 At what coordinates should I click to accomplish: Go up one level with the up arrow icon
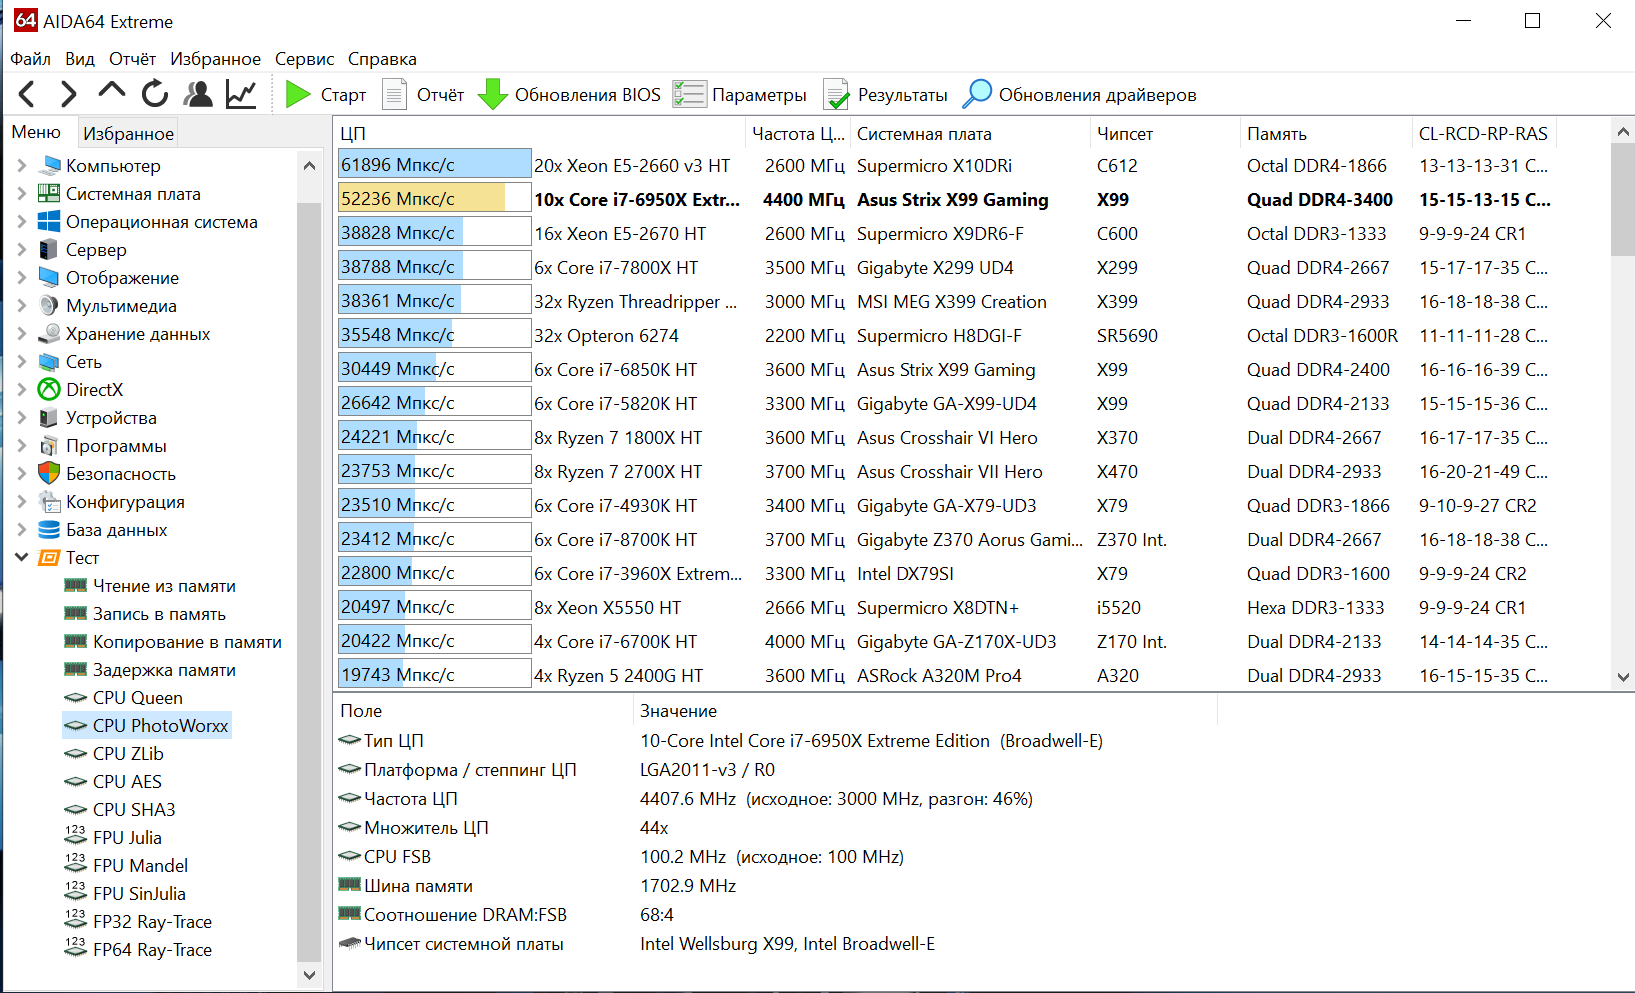pos(112,92)
